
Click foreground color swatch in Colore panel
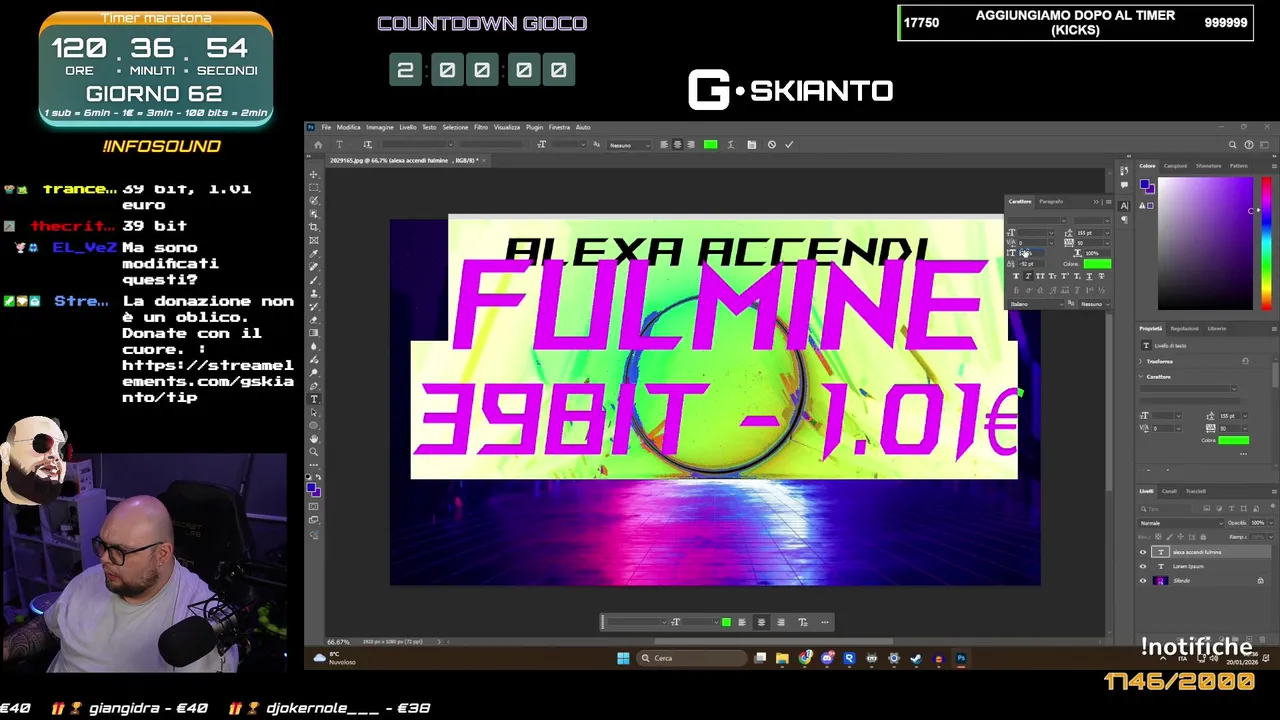tap(1145, 184)
